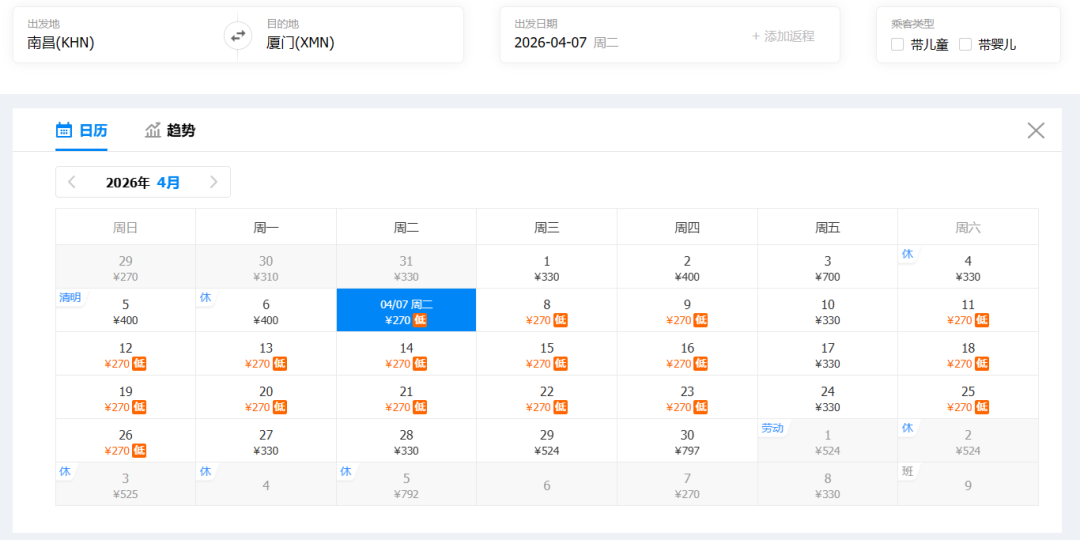Image resolution: width=1080 pixels, height=540 pixels.
Task: Enable the 带婴儿 checkbox
Action: [x=966, y=45]
